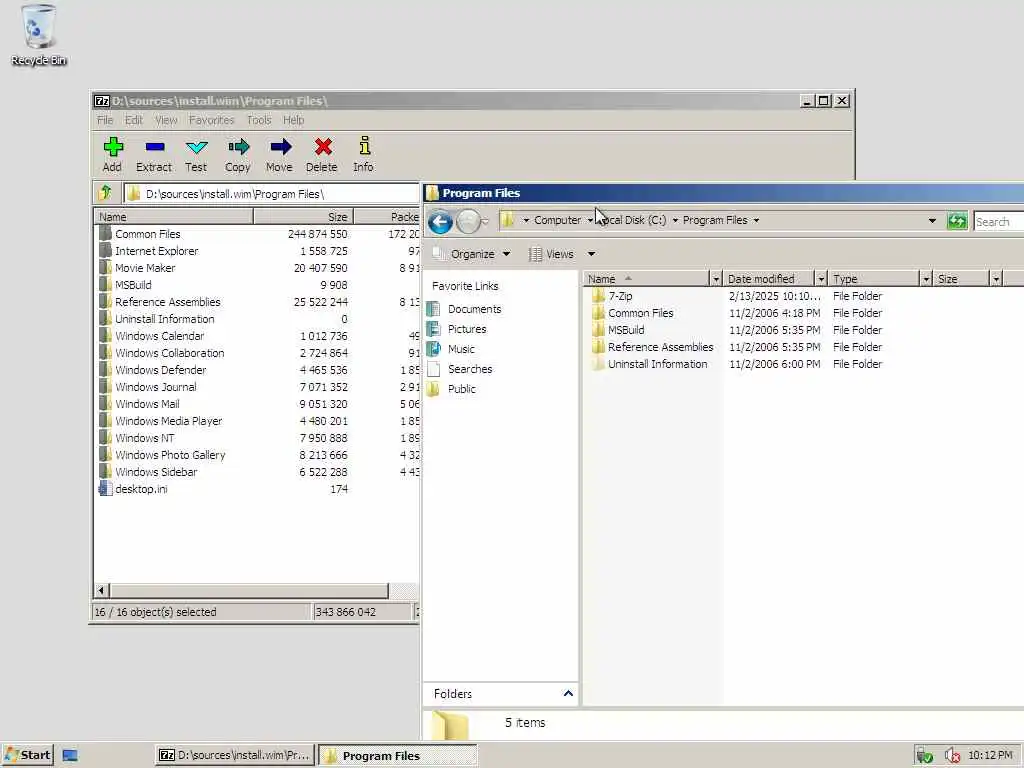The image size is (1024, 768).
Task: Select Windows Media Player in 7-Zip list
Action: pos(168,421)
